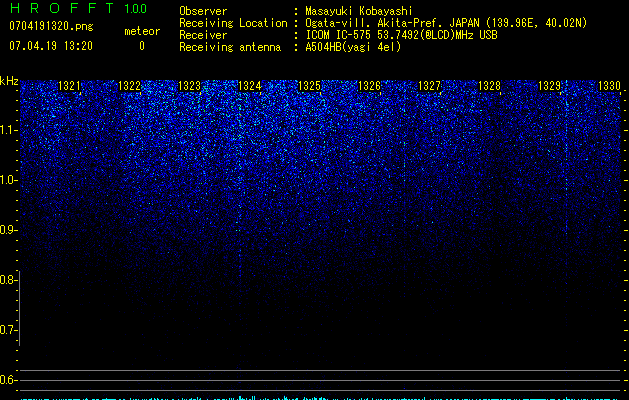
Task: Click the 1322 time marker
Action: coord(130,86)
